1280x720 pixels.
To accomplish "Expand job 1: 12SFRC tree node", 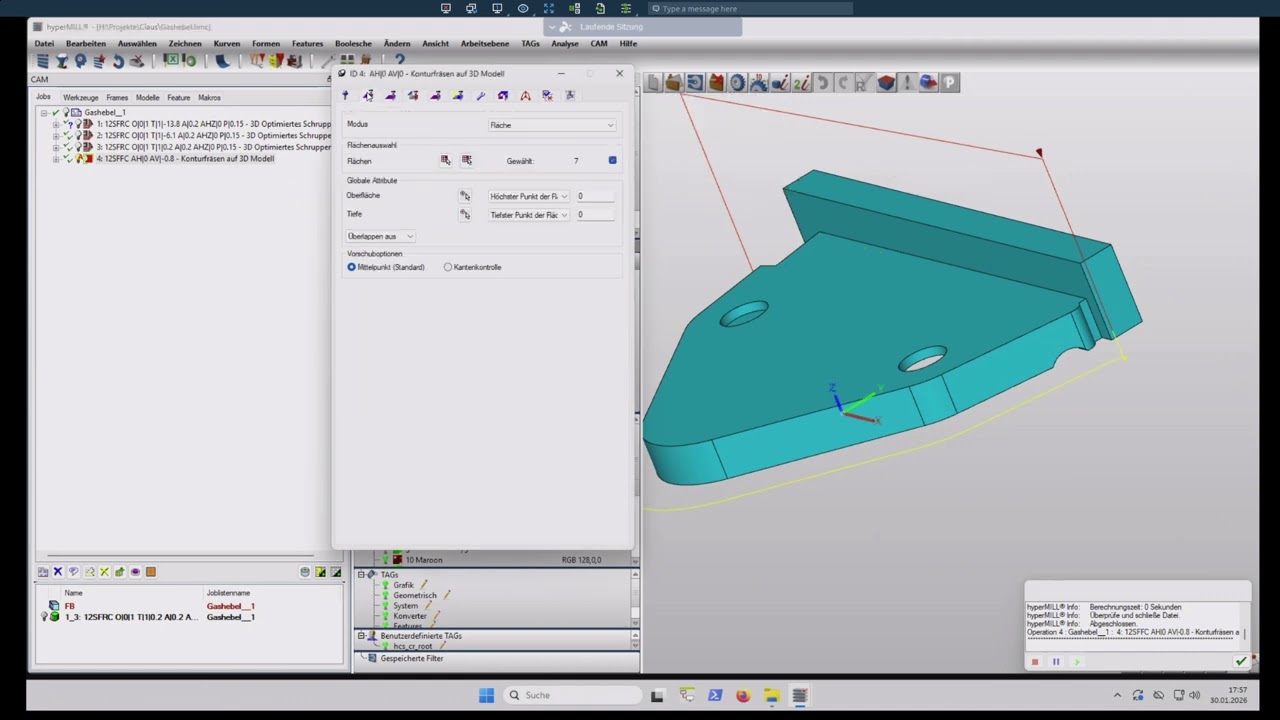I will 56,124.
